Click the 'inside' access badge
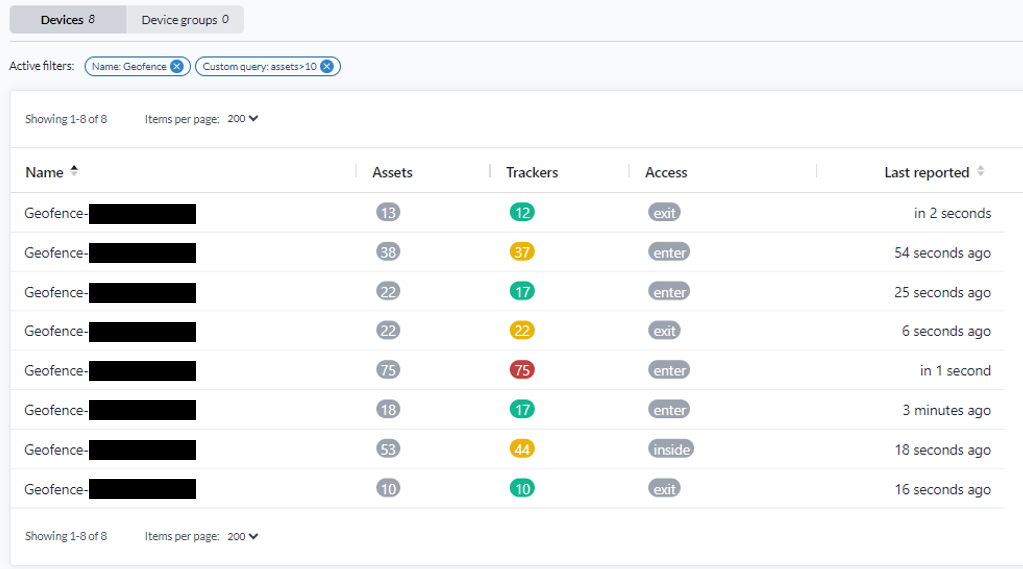Viewport: 1023px width, 569px height. (671, 449)
